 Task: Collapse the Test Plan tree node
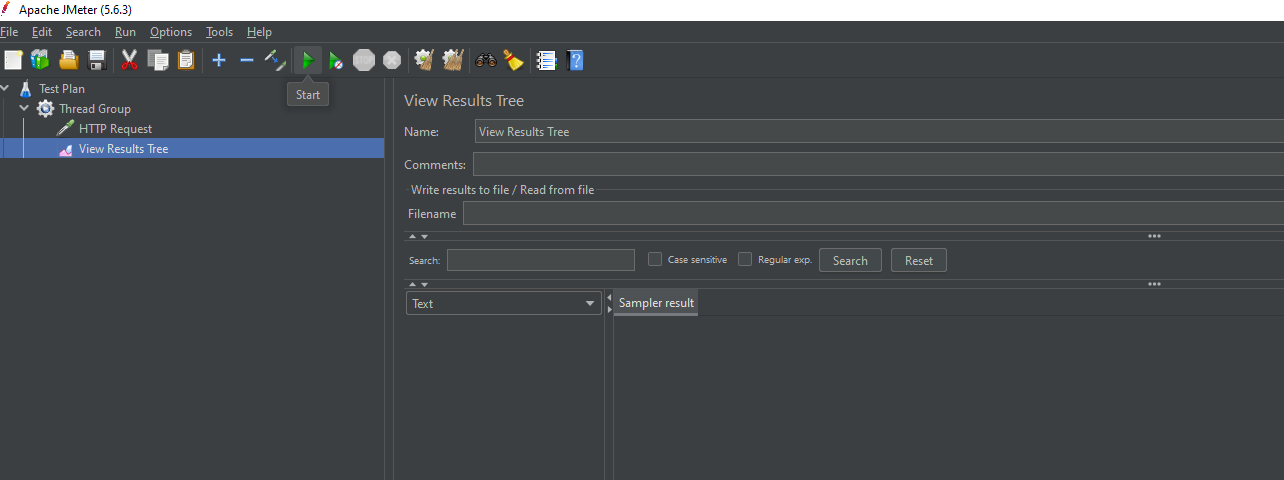click(x=6, y=89)
